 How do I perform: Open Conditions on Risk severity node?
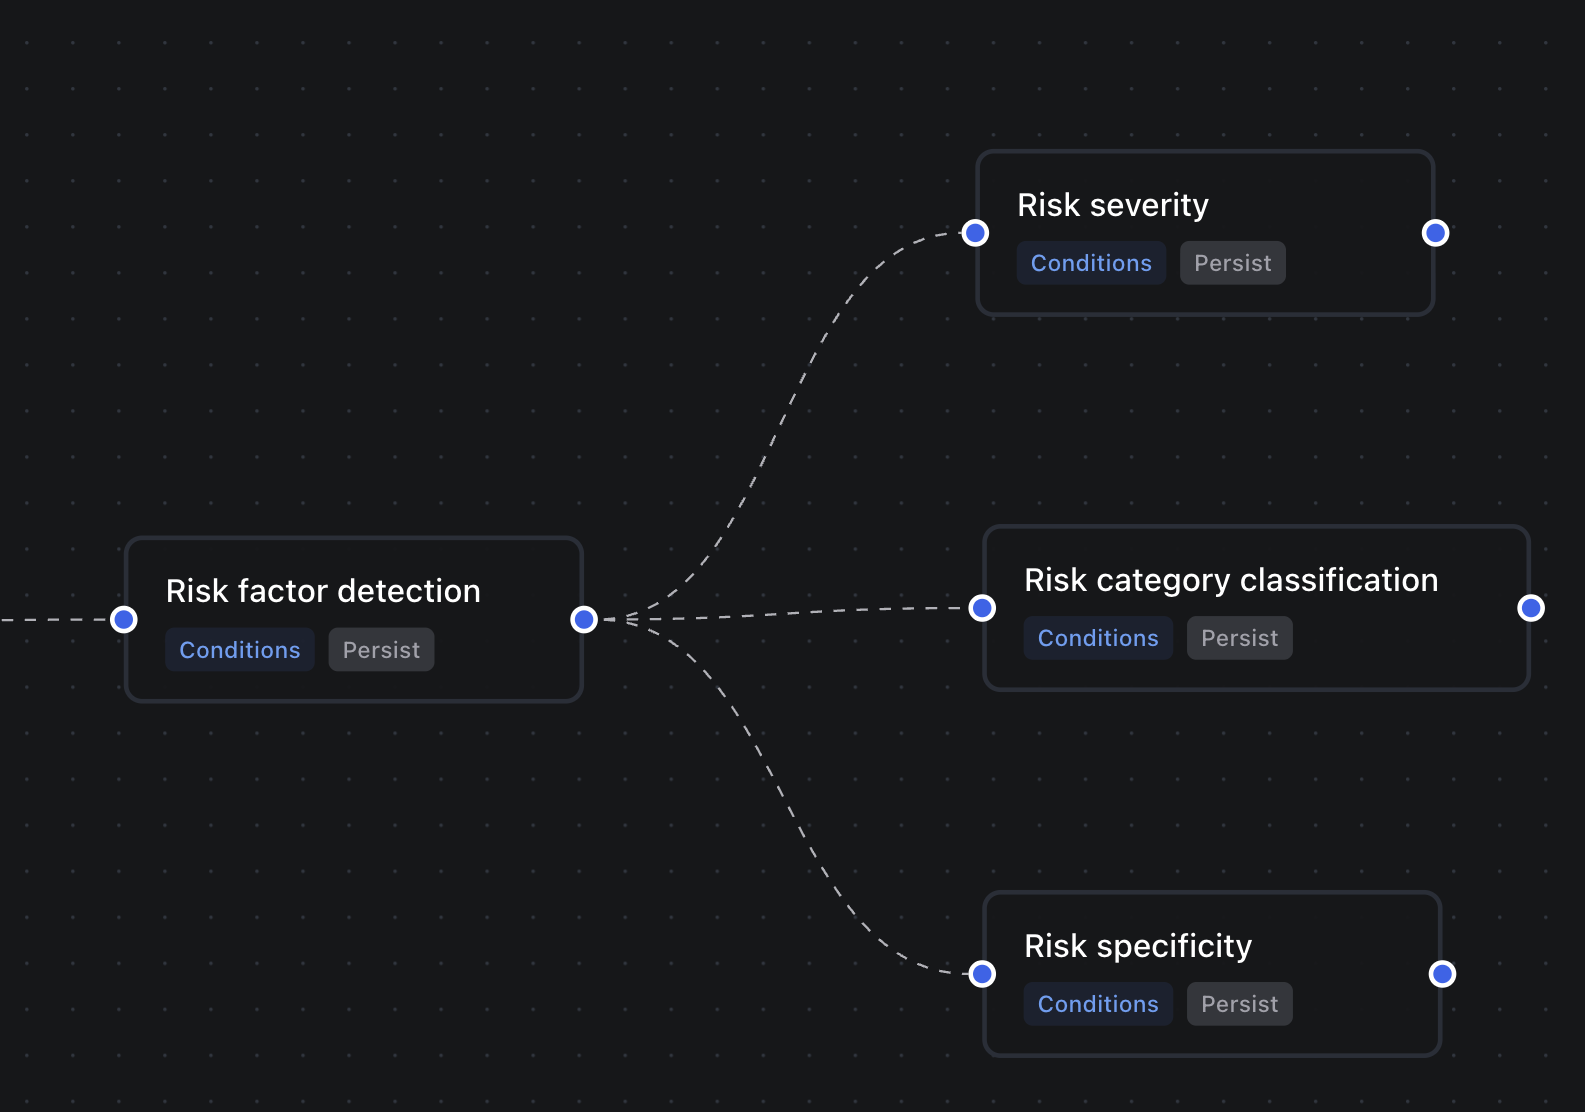tap(1091, 263)
